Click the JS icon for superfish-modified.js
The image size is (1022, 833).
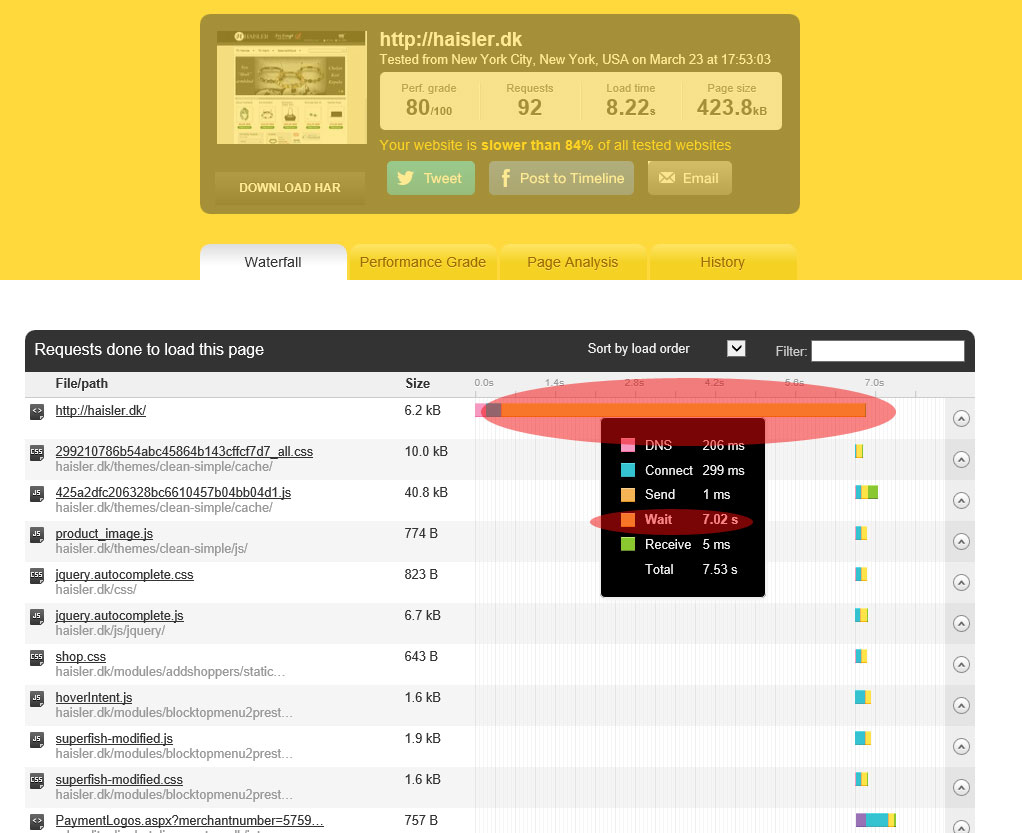click(x=37, y=740)
